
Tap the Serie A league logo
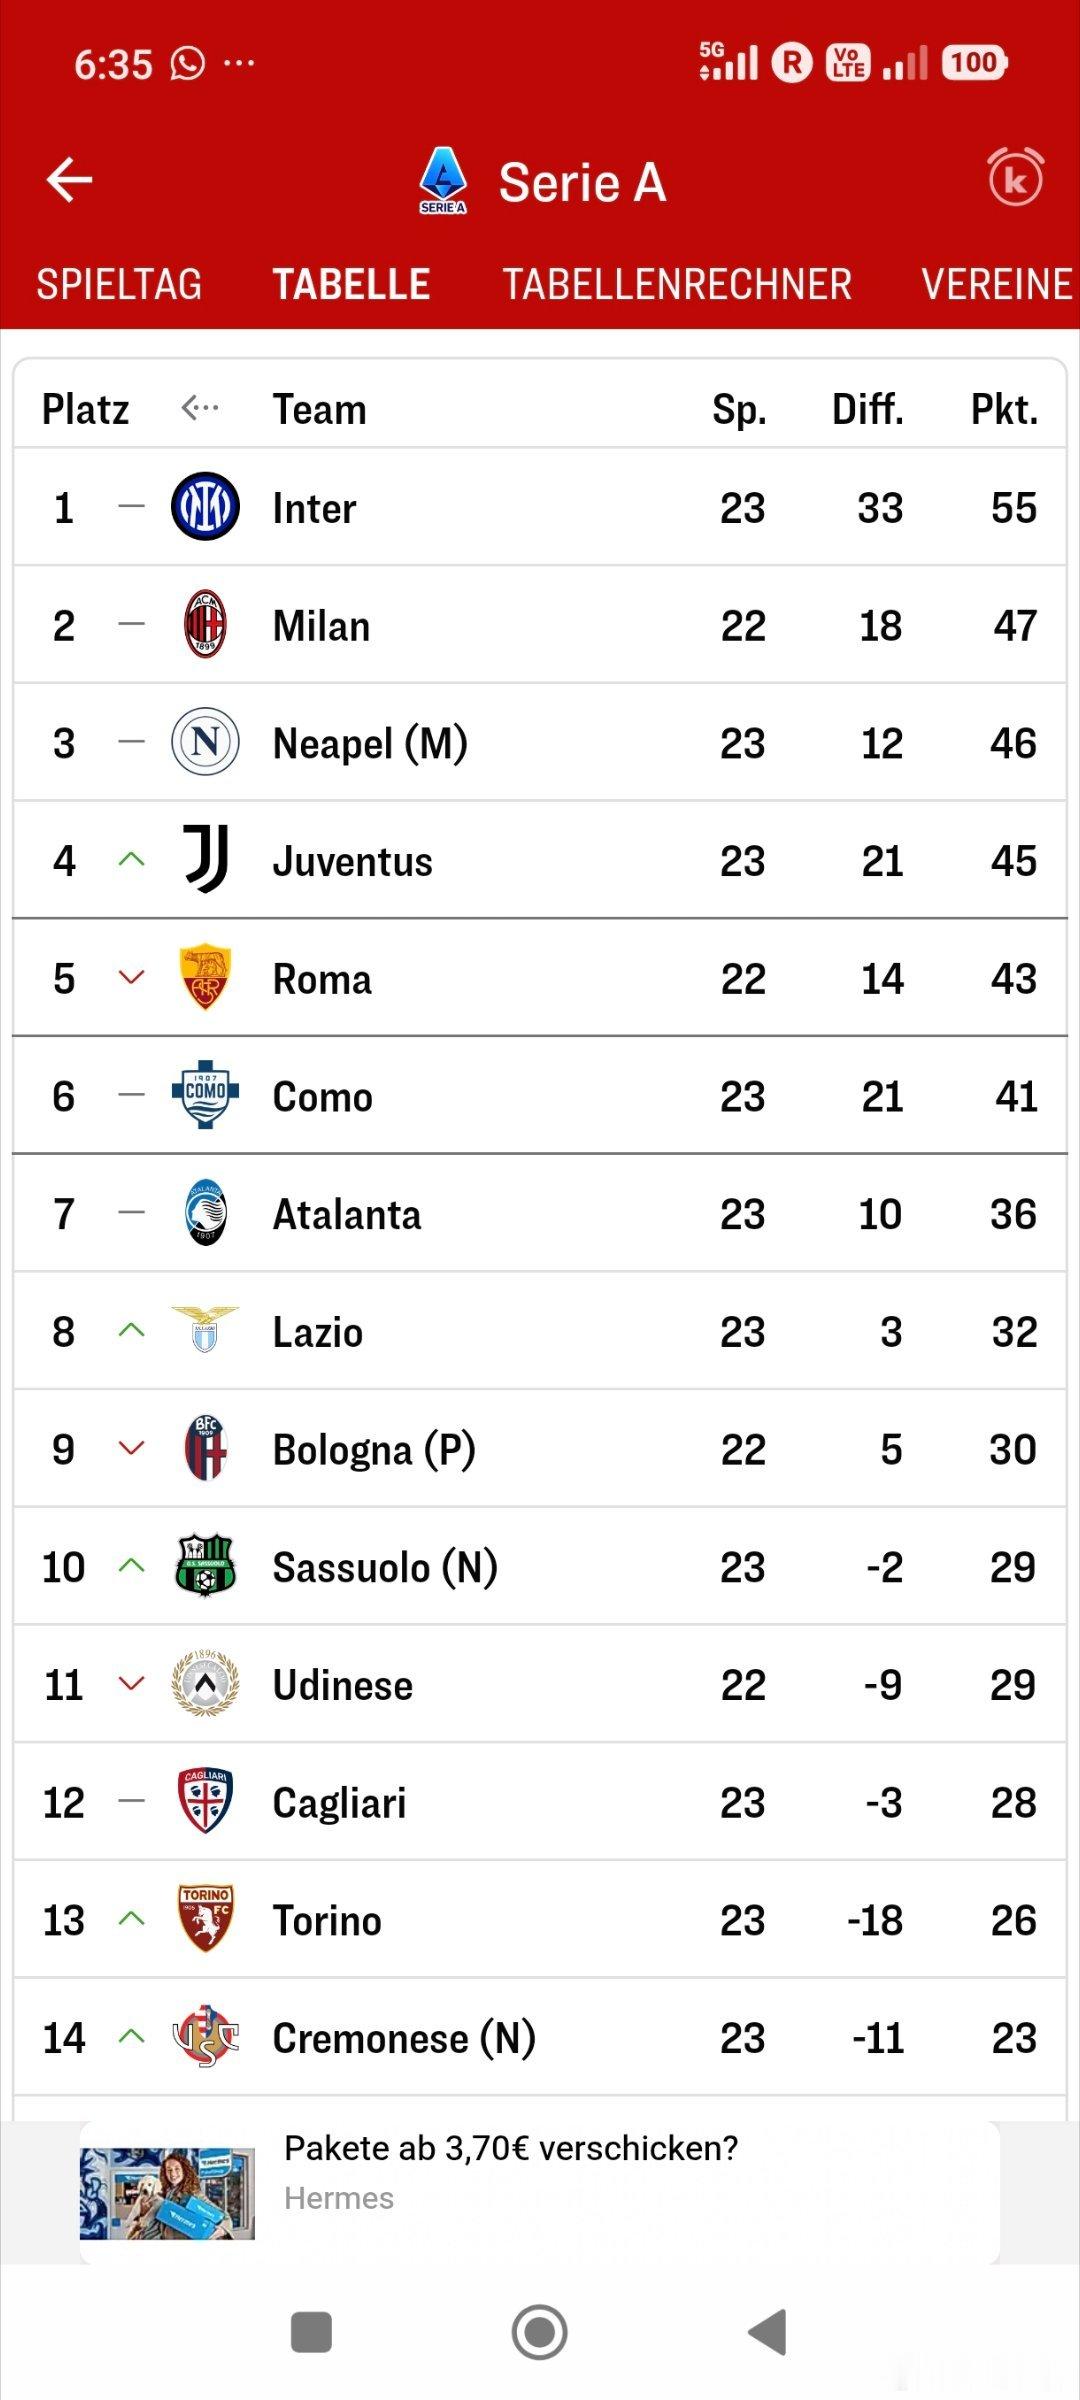443,180
